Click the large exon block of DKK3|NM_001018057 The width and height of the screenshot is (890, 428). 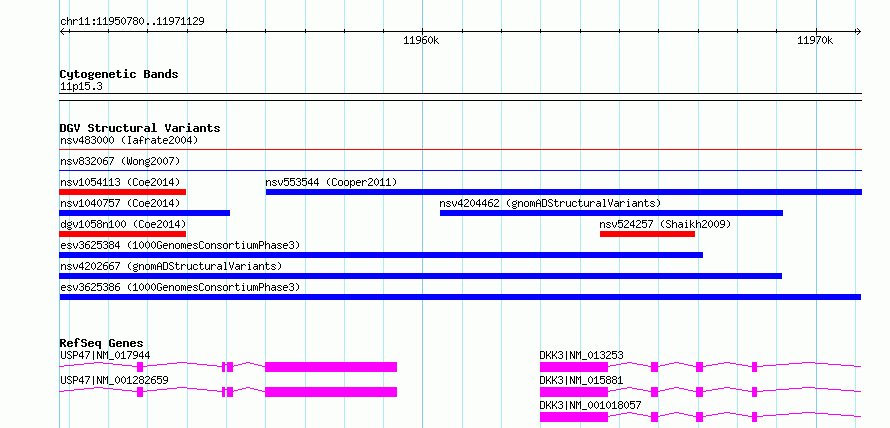coord(574,417)
